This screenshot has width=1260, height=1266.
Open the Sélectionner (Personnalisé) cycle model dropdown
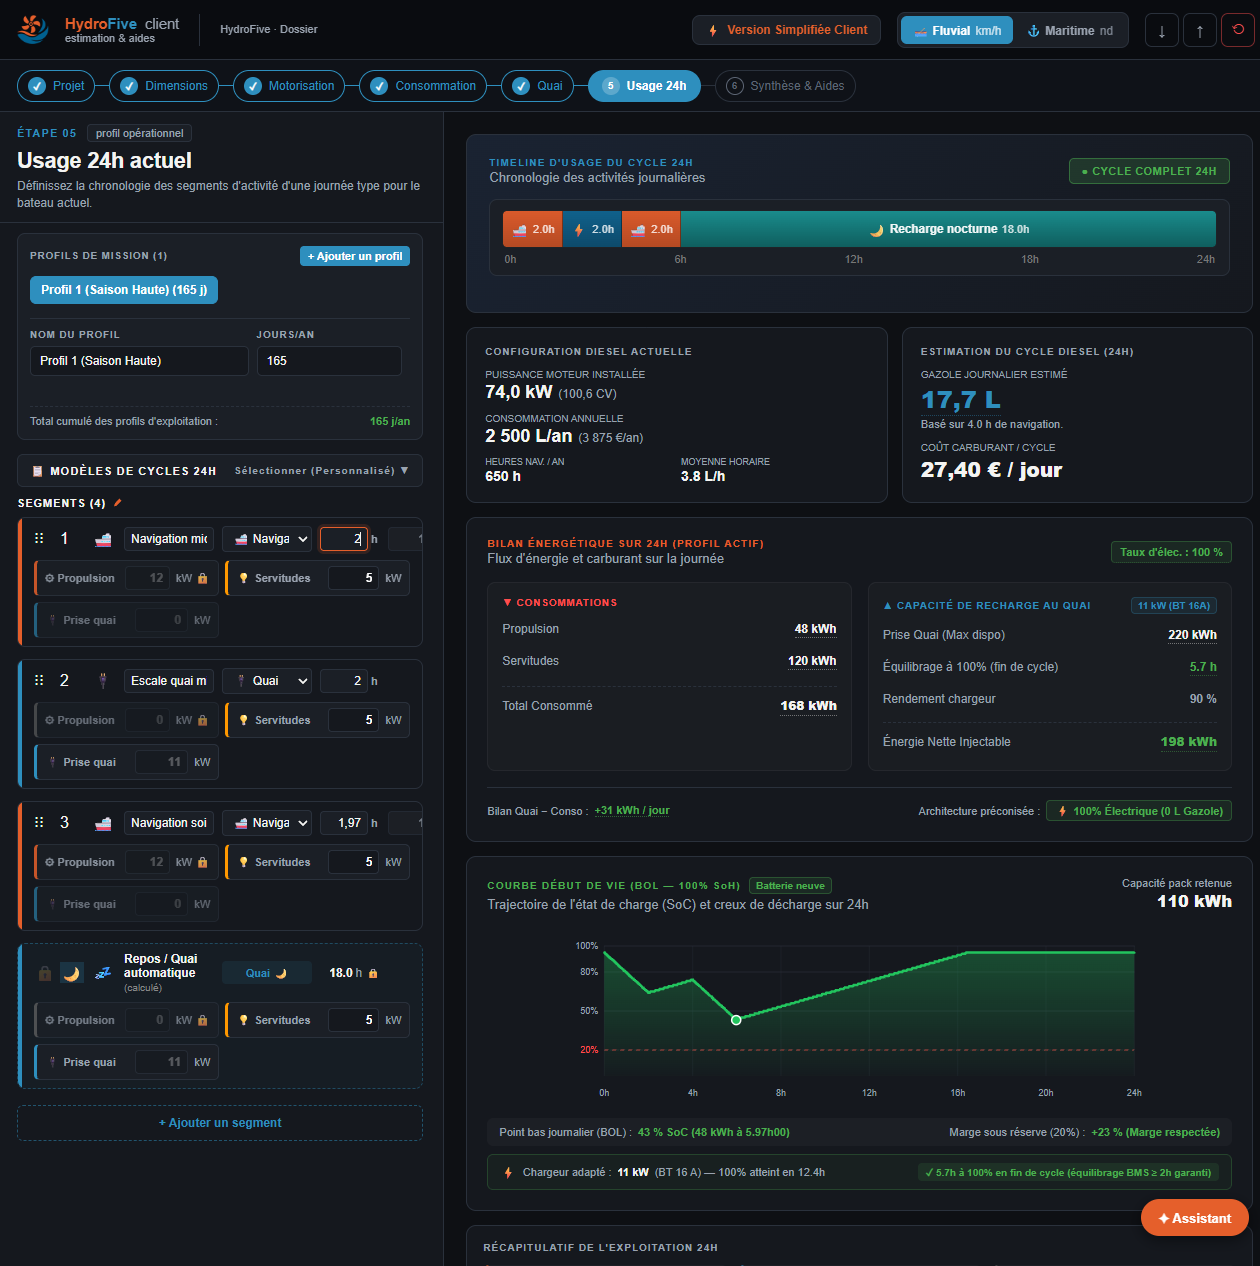pos(322,471)
